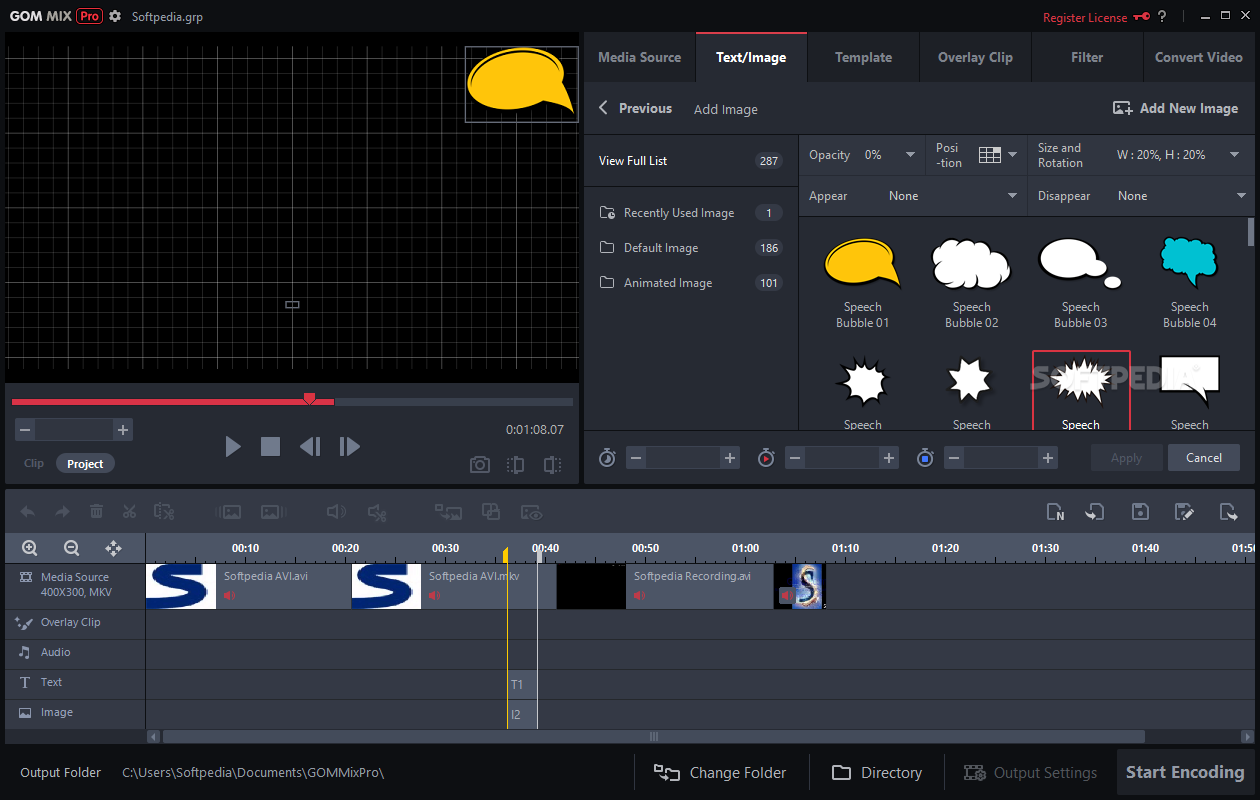Screen dimensions: 1260x800
Task: Click Change Folder button
Action: [x=720, y=772]
